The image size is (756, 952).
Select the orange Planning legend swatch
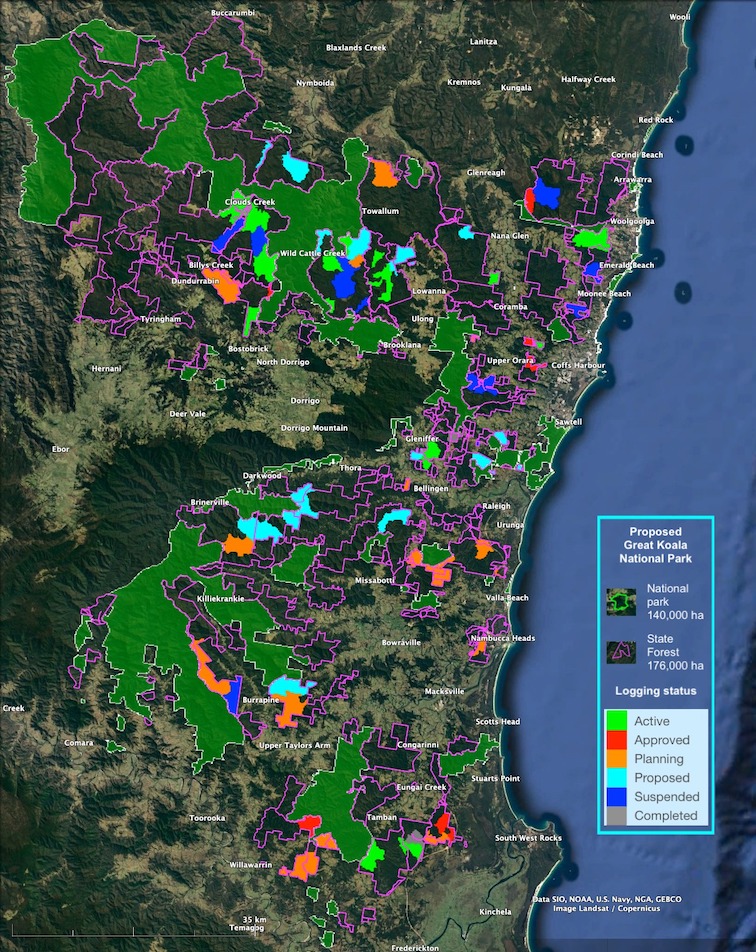click(616, 758)
